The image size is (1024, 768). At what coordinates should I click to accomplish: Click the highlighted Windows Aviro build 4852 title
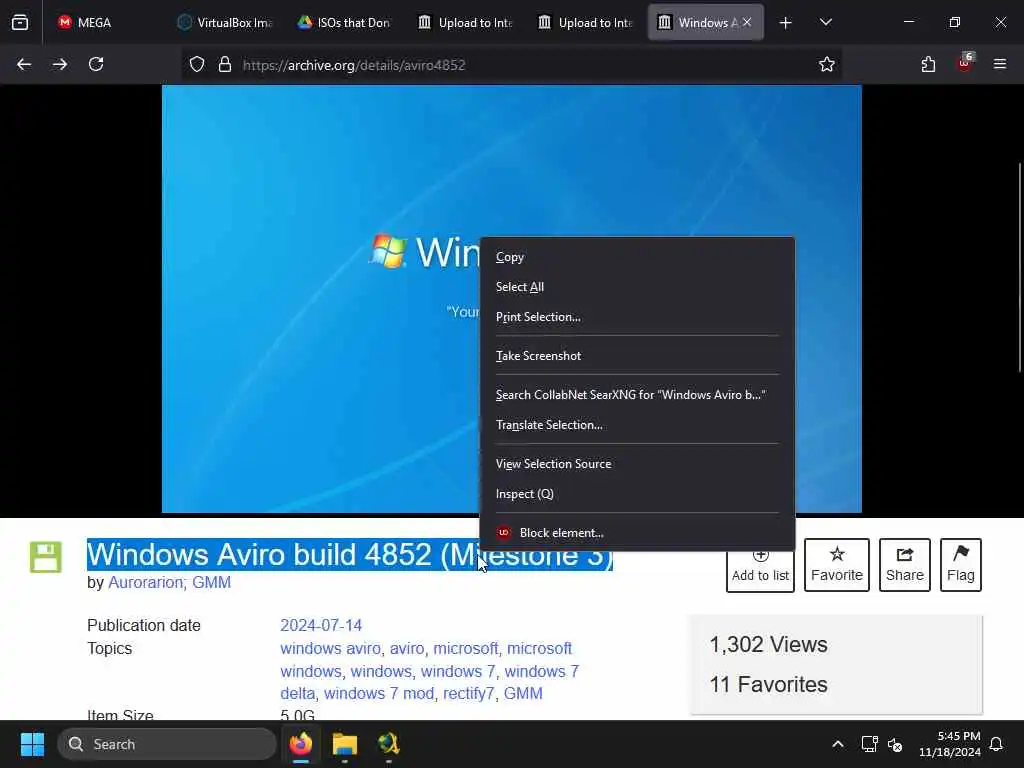[350, 554]
